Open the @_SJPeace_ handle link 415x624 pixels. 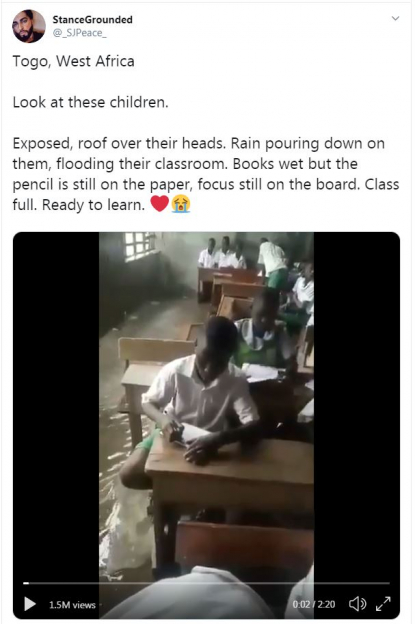pyautogui.click(x=80, y=33)
